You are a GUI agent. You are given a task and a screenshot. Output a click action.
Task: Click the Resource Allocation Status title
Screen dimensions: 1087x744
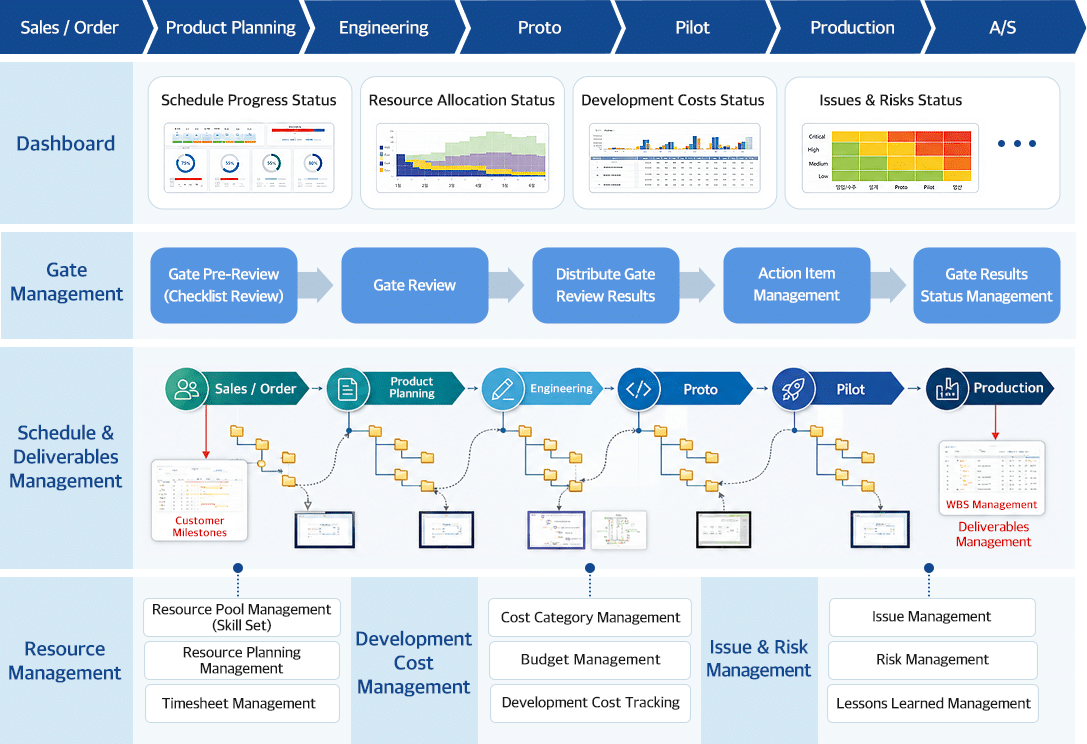click(x=462, y=100)
